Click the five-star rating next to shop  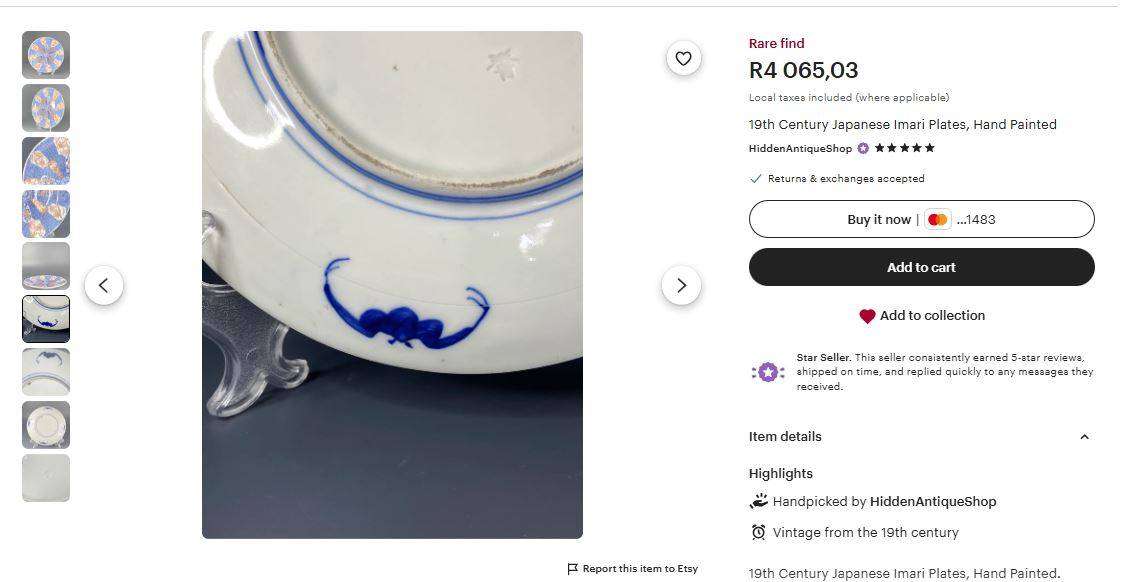tap(904, 149)
